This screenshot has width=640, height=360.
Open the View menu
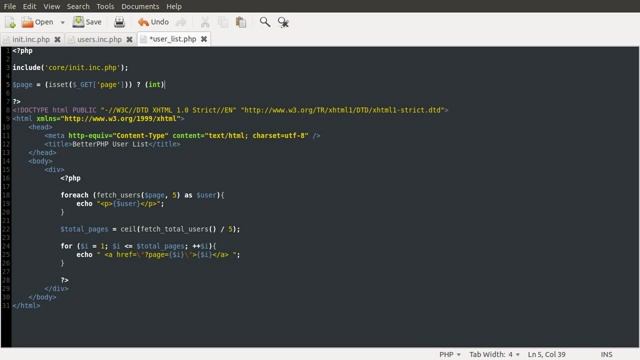pos(52,7)
